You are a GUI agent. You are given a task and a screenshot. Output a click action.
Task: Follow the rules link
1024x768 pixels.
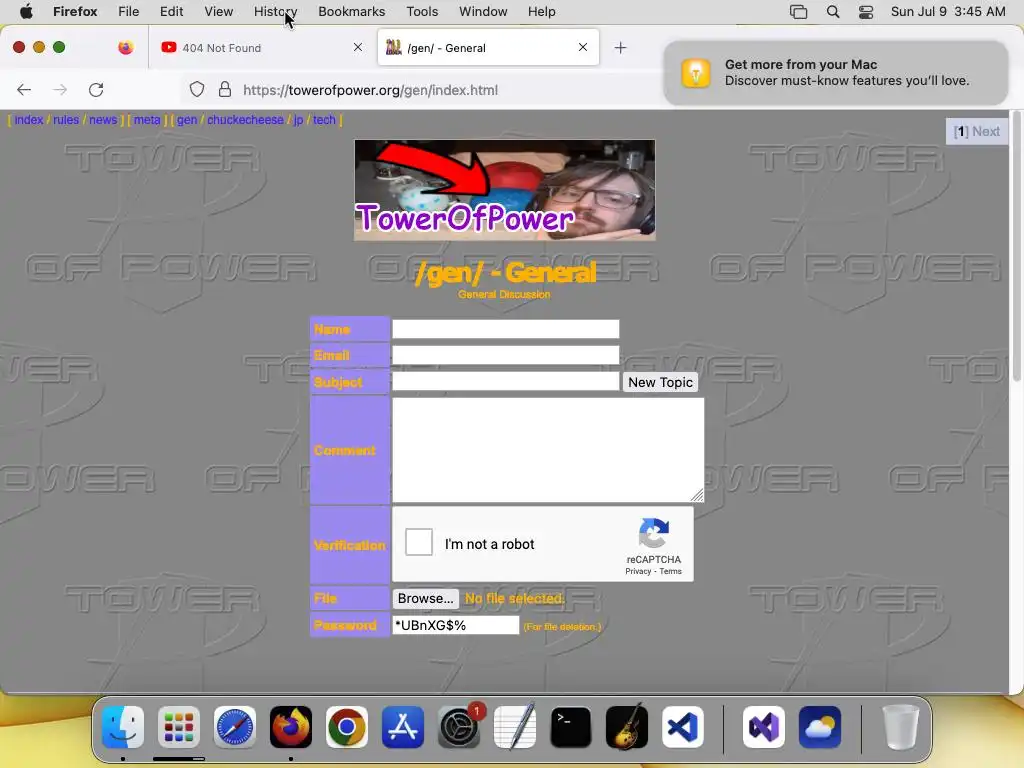coord(66,120)
